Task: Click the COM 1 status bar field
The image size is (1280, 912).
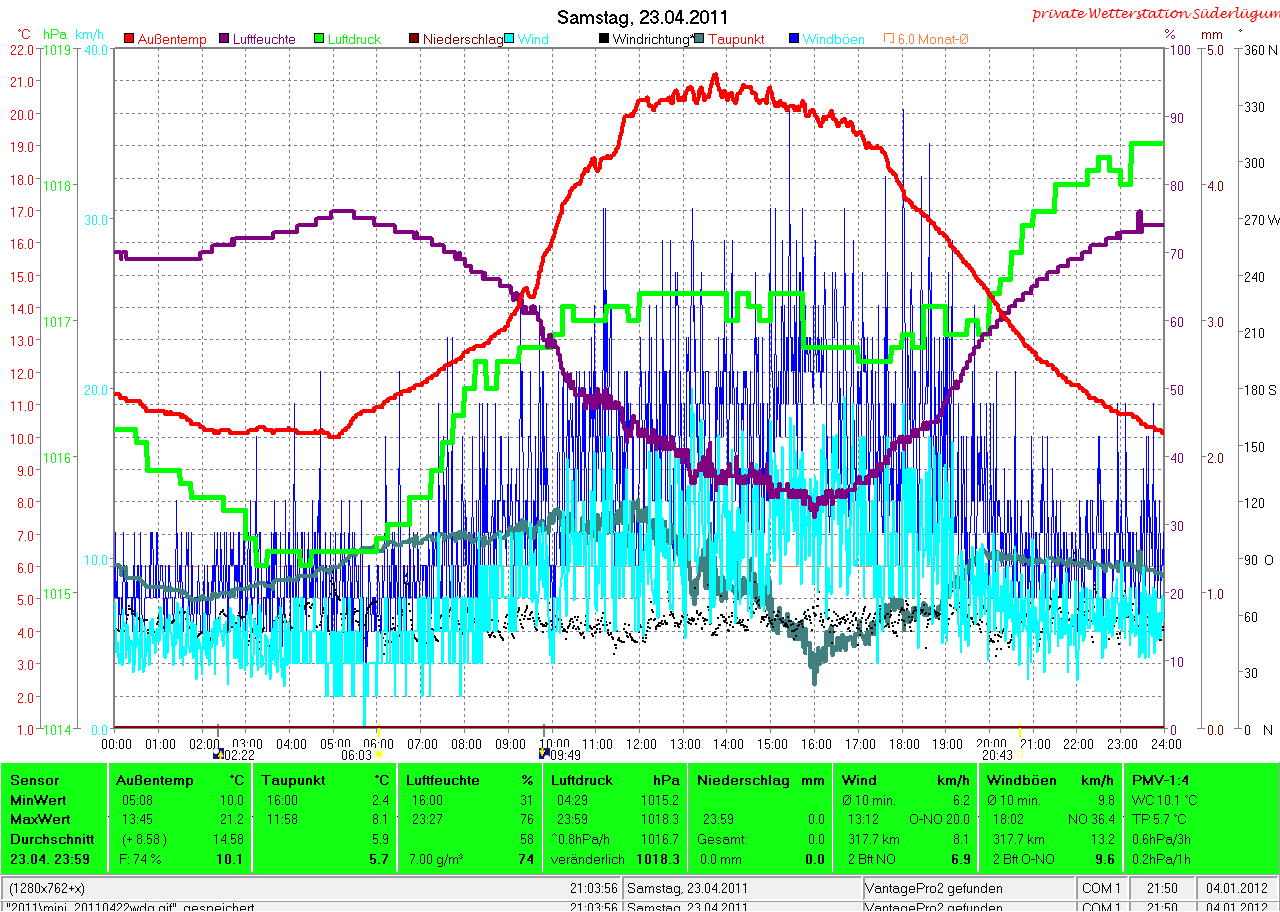Action: pos(1103,888)
